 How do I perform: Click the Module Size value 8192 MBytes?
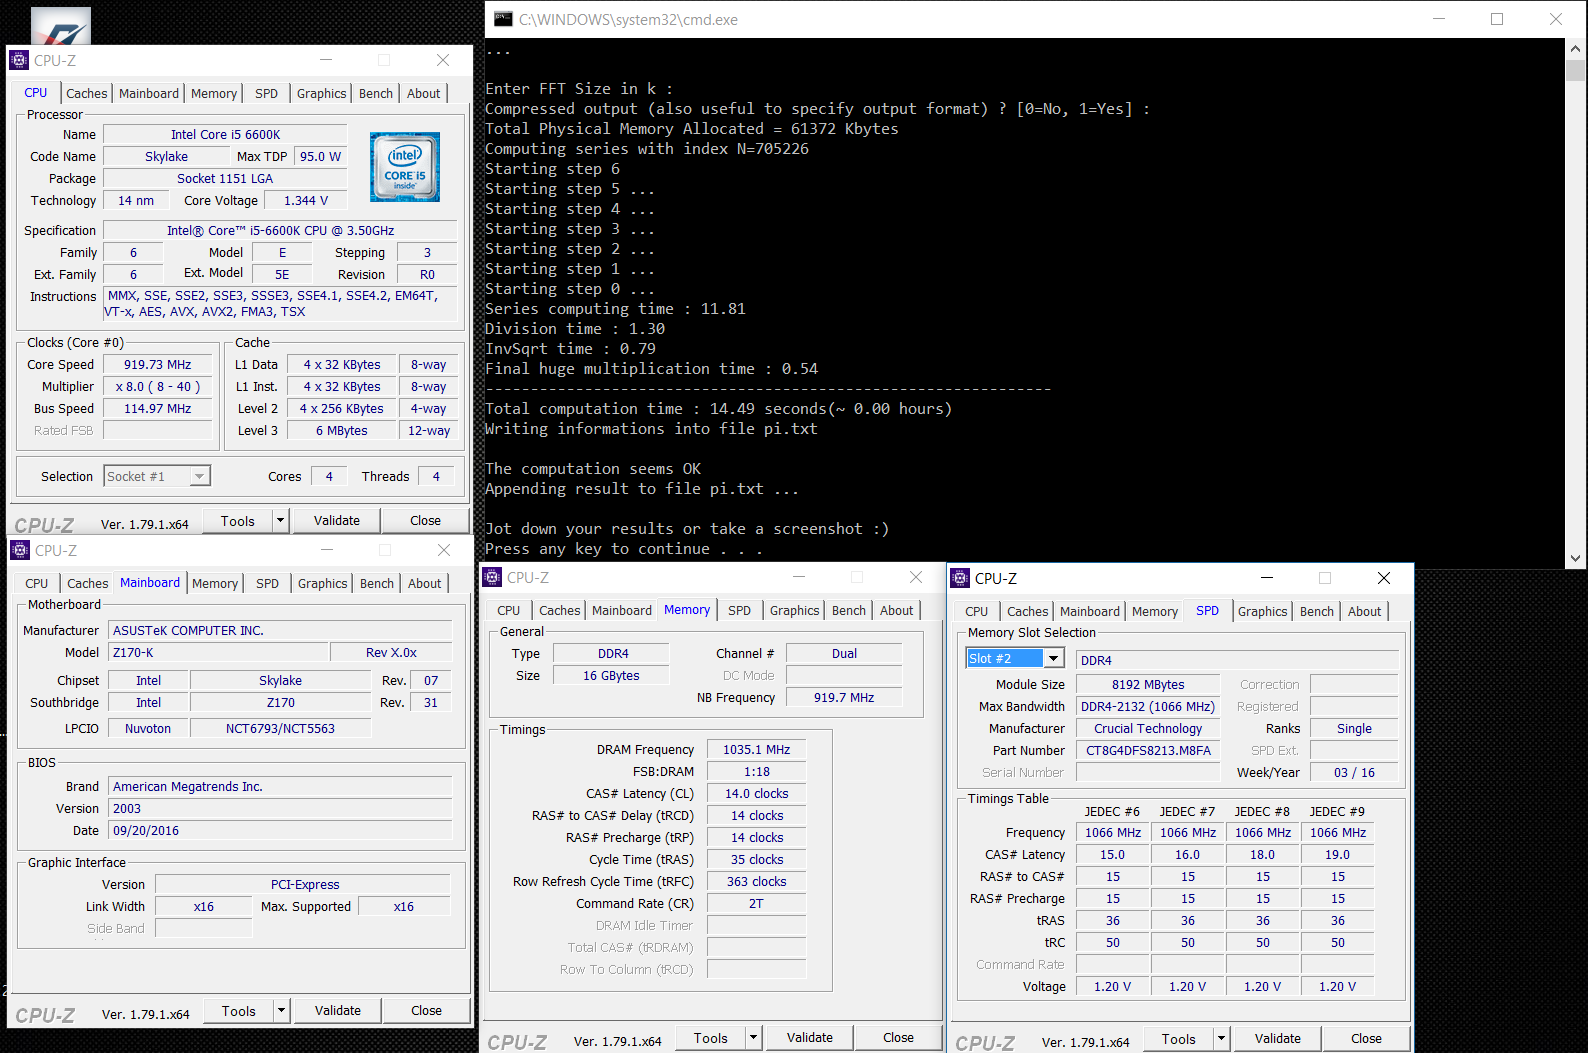pyautogui.click(x=1148, y=685)
